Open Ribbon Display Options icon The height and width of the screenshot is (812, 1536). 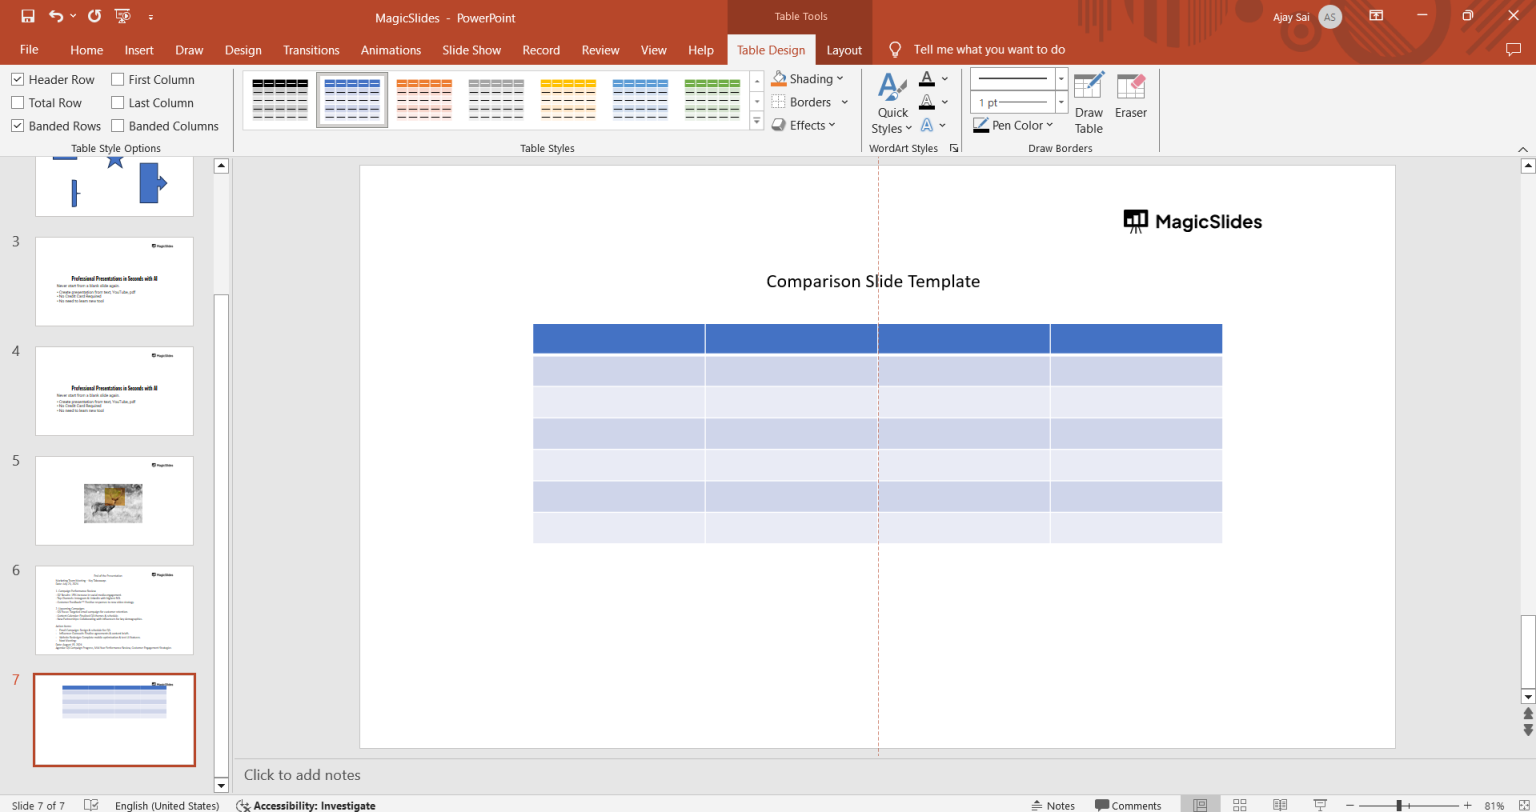(x=1376, y=16)
